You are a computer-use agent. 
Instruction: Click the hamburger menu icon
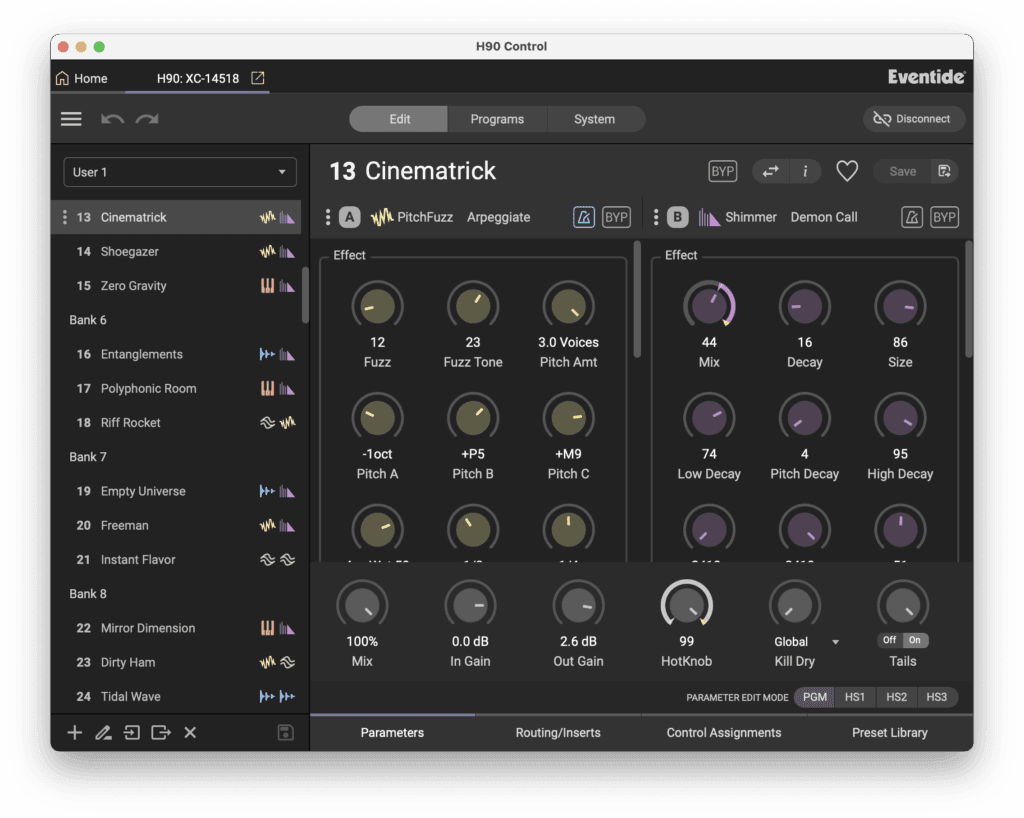point(71,119)
